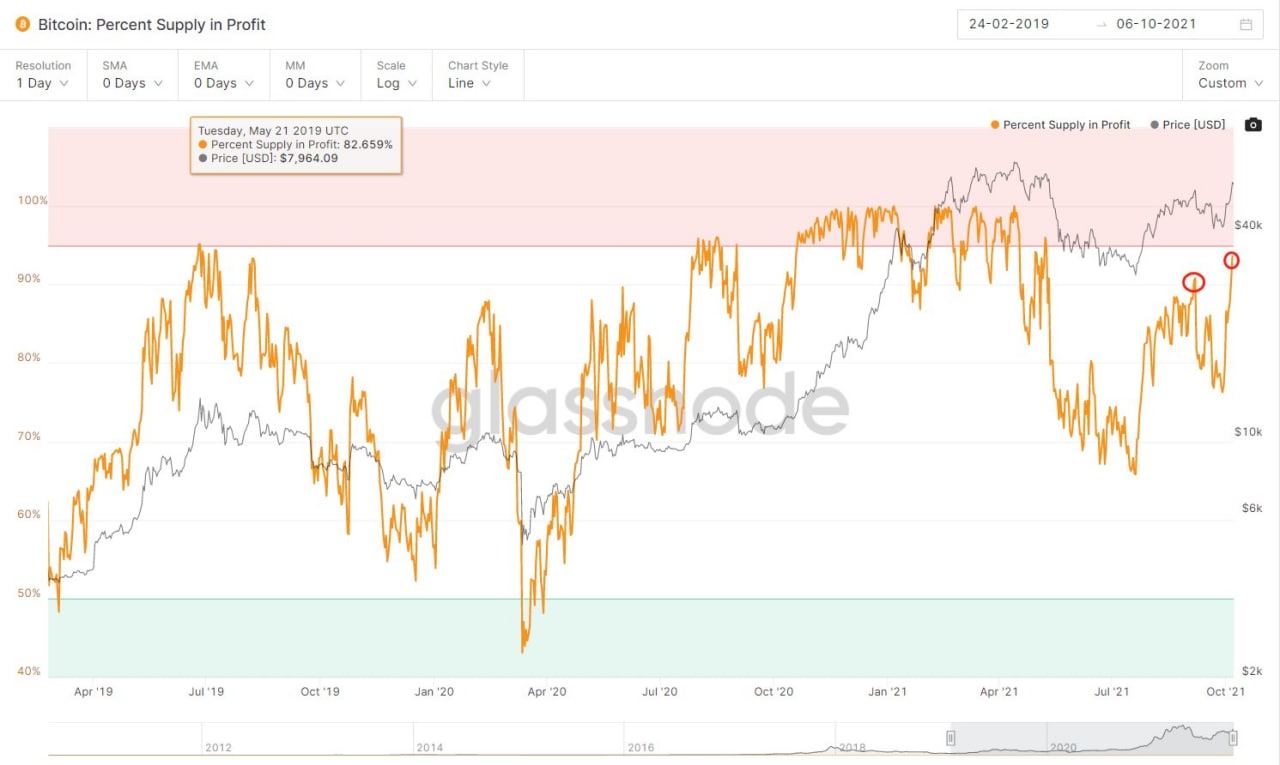
Task: Click the red circled latest data point
Action: (1231, 261)
